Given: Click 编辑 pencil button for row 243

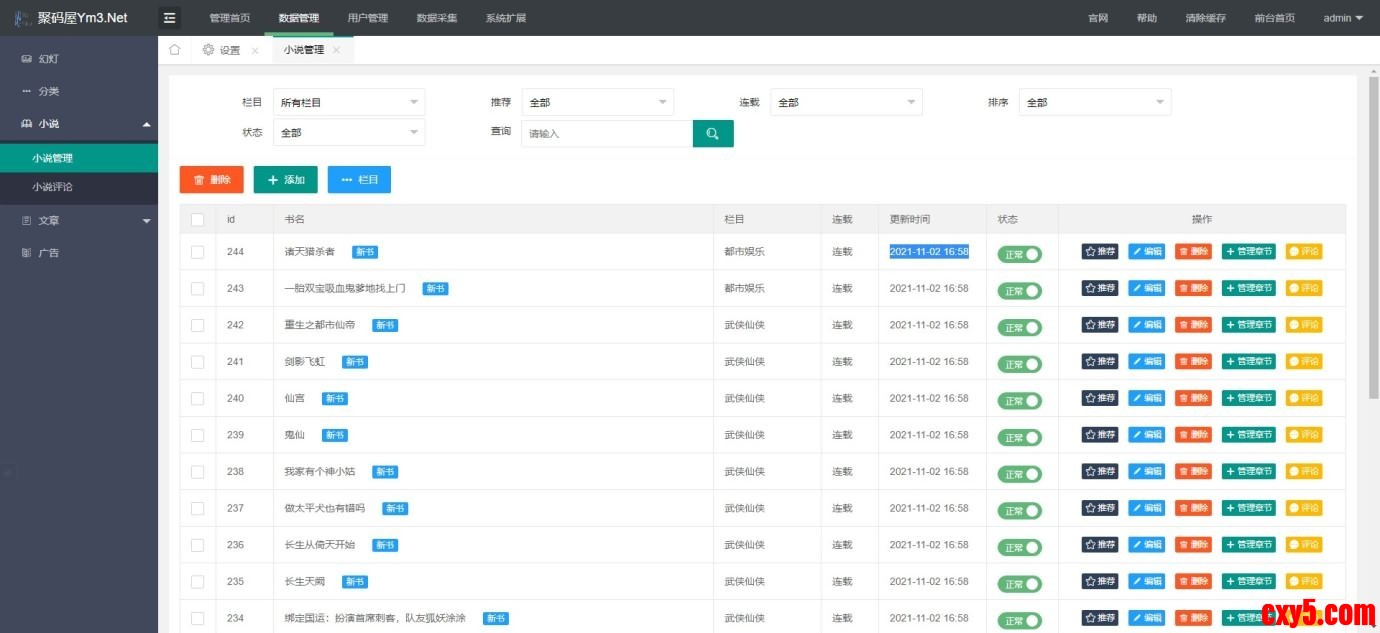Looking at the screenshot, I should click(x=1146, y=288).
